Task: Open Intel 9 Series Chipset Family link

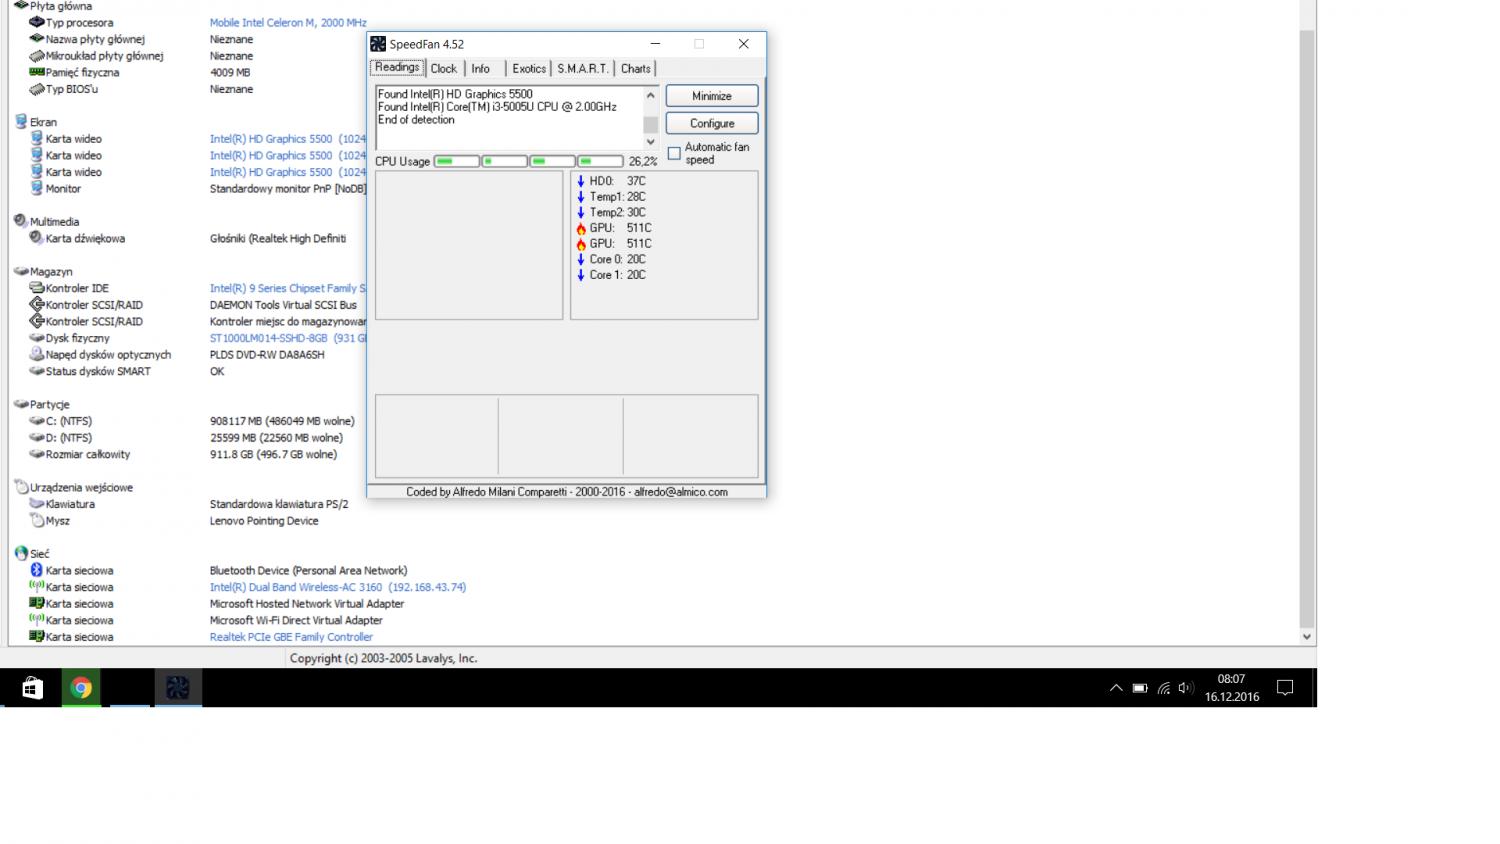Action: coord(288,288)
